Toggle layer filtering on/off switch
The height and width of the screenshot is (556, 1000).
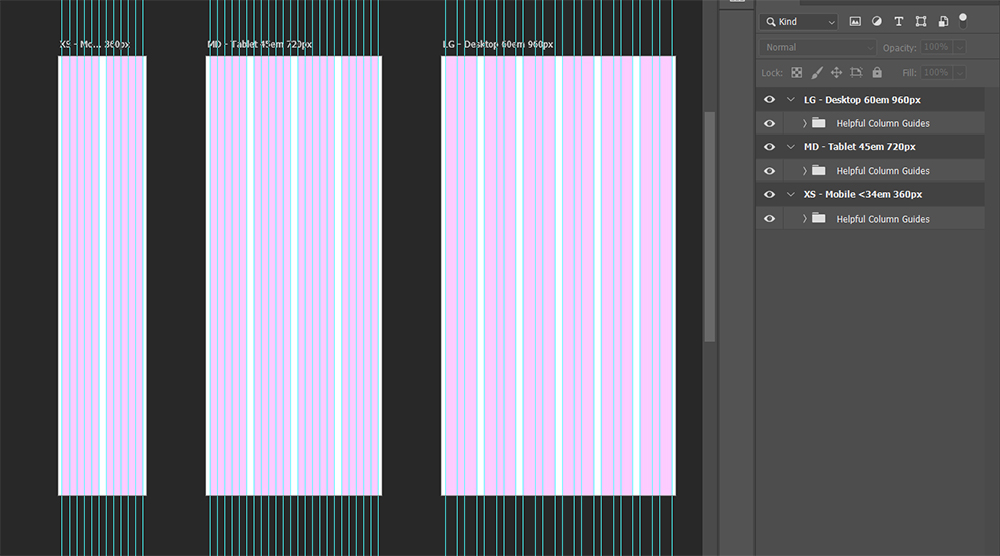963,21
